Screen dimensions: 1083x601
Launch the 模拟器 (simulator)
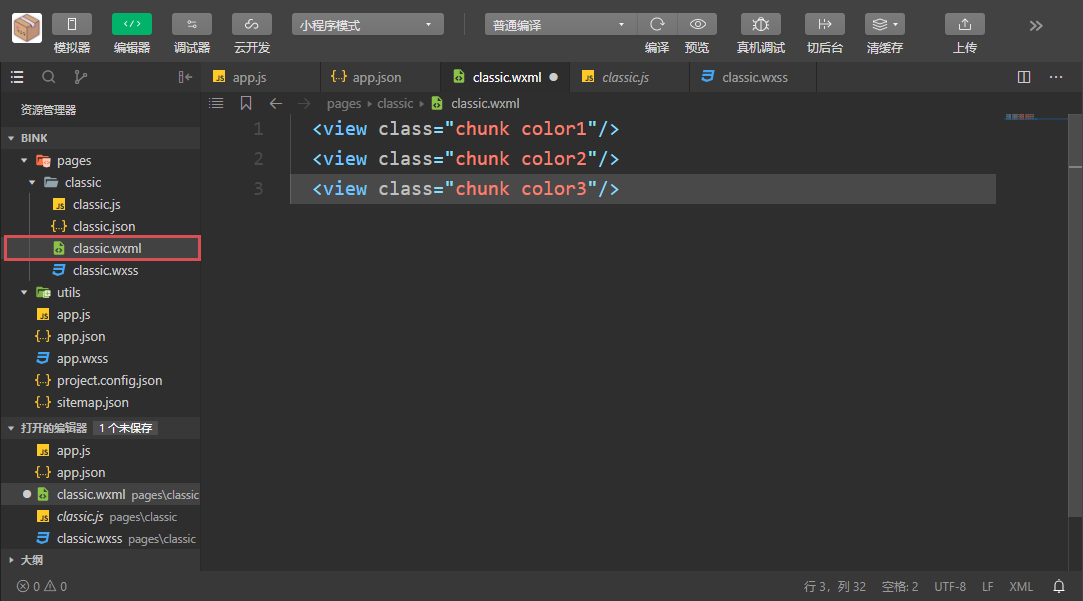pyautogui.click(x=70, y=28)
